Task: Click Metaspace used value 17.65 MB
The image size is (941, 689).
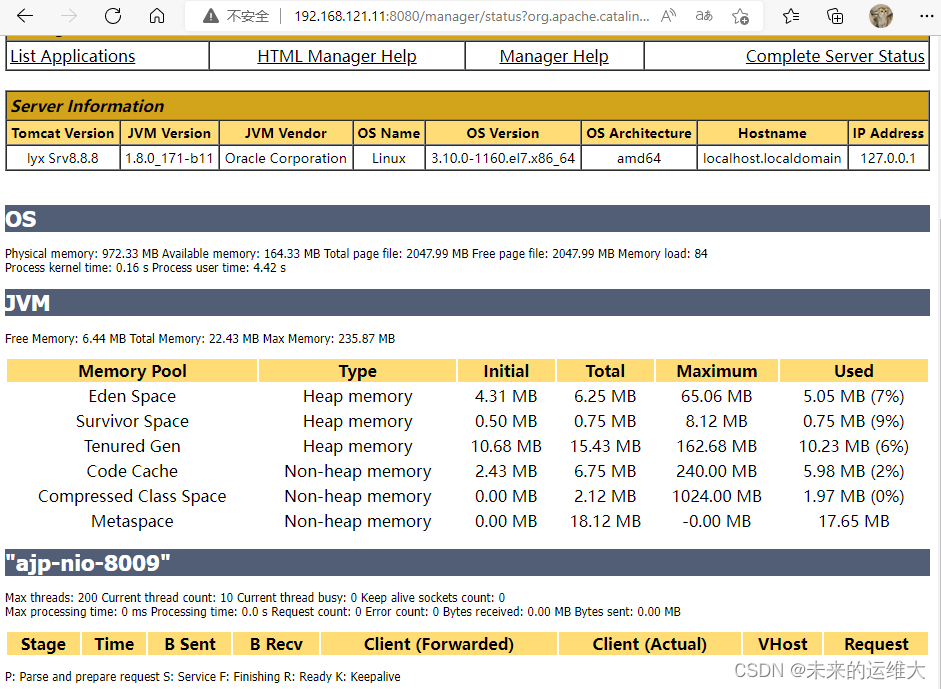Action: coord(853,521)
